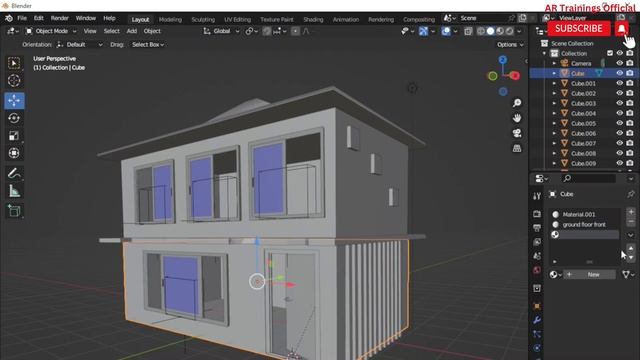
Task: Select the Rotate tool in left toolbar
Action: (14, 118)
